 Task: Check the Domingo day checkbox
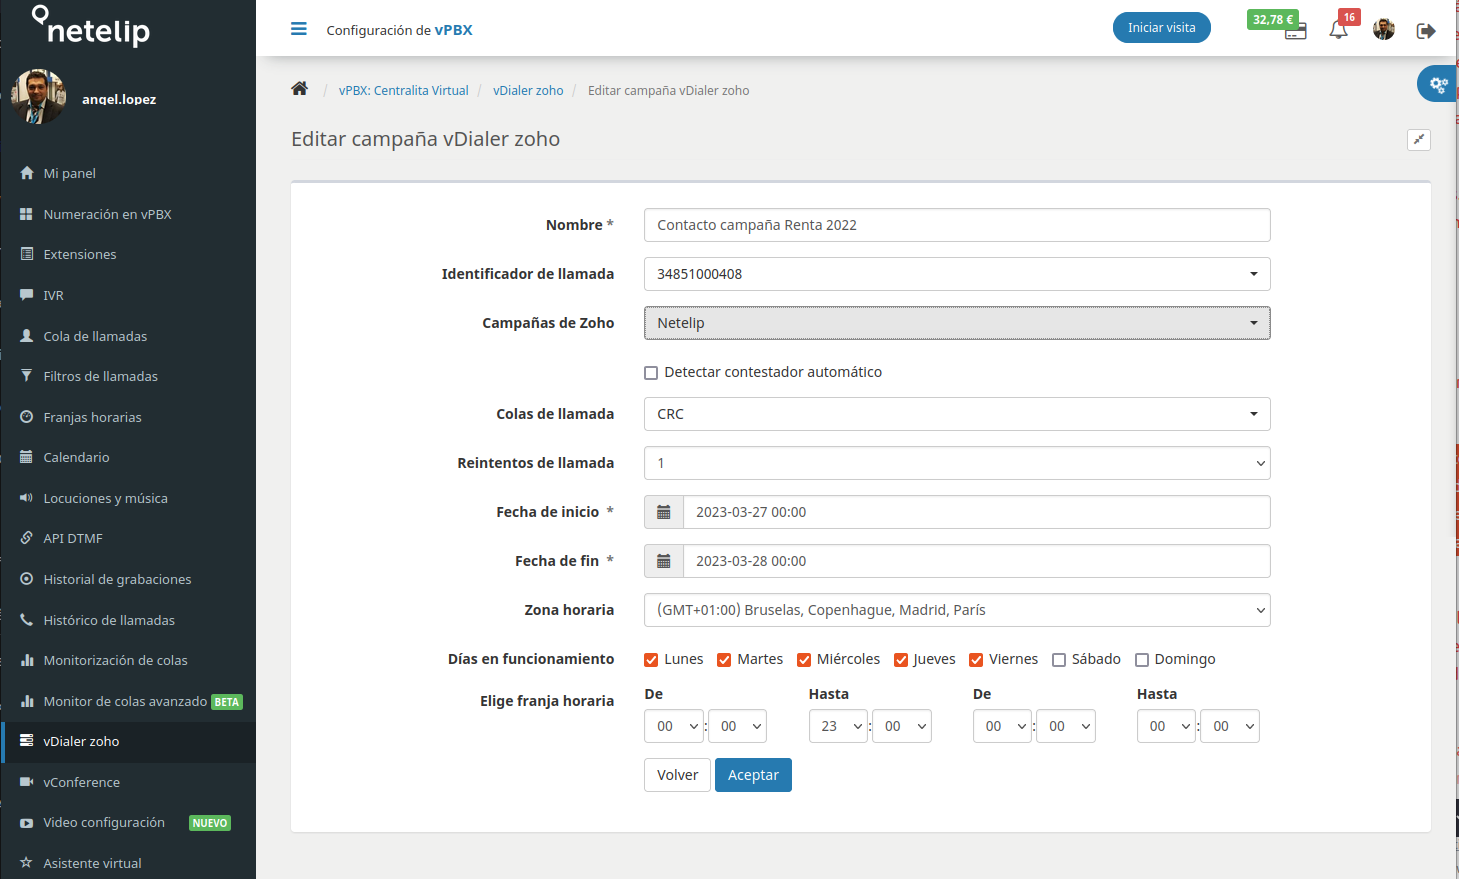[1142, 660]
